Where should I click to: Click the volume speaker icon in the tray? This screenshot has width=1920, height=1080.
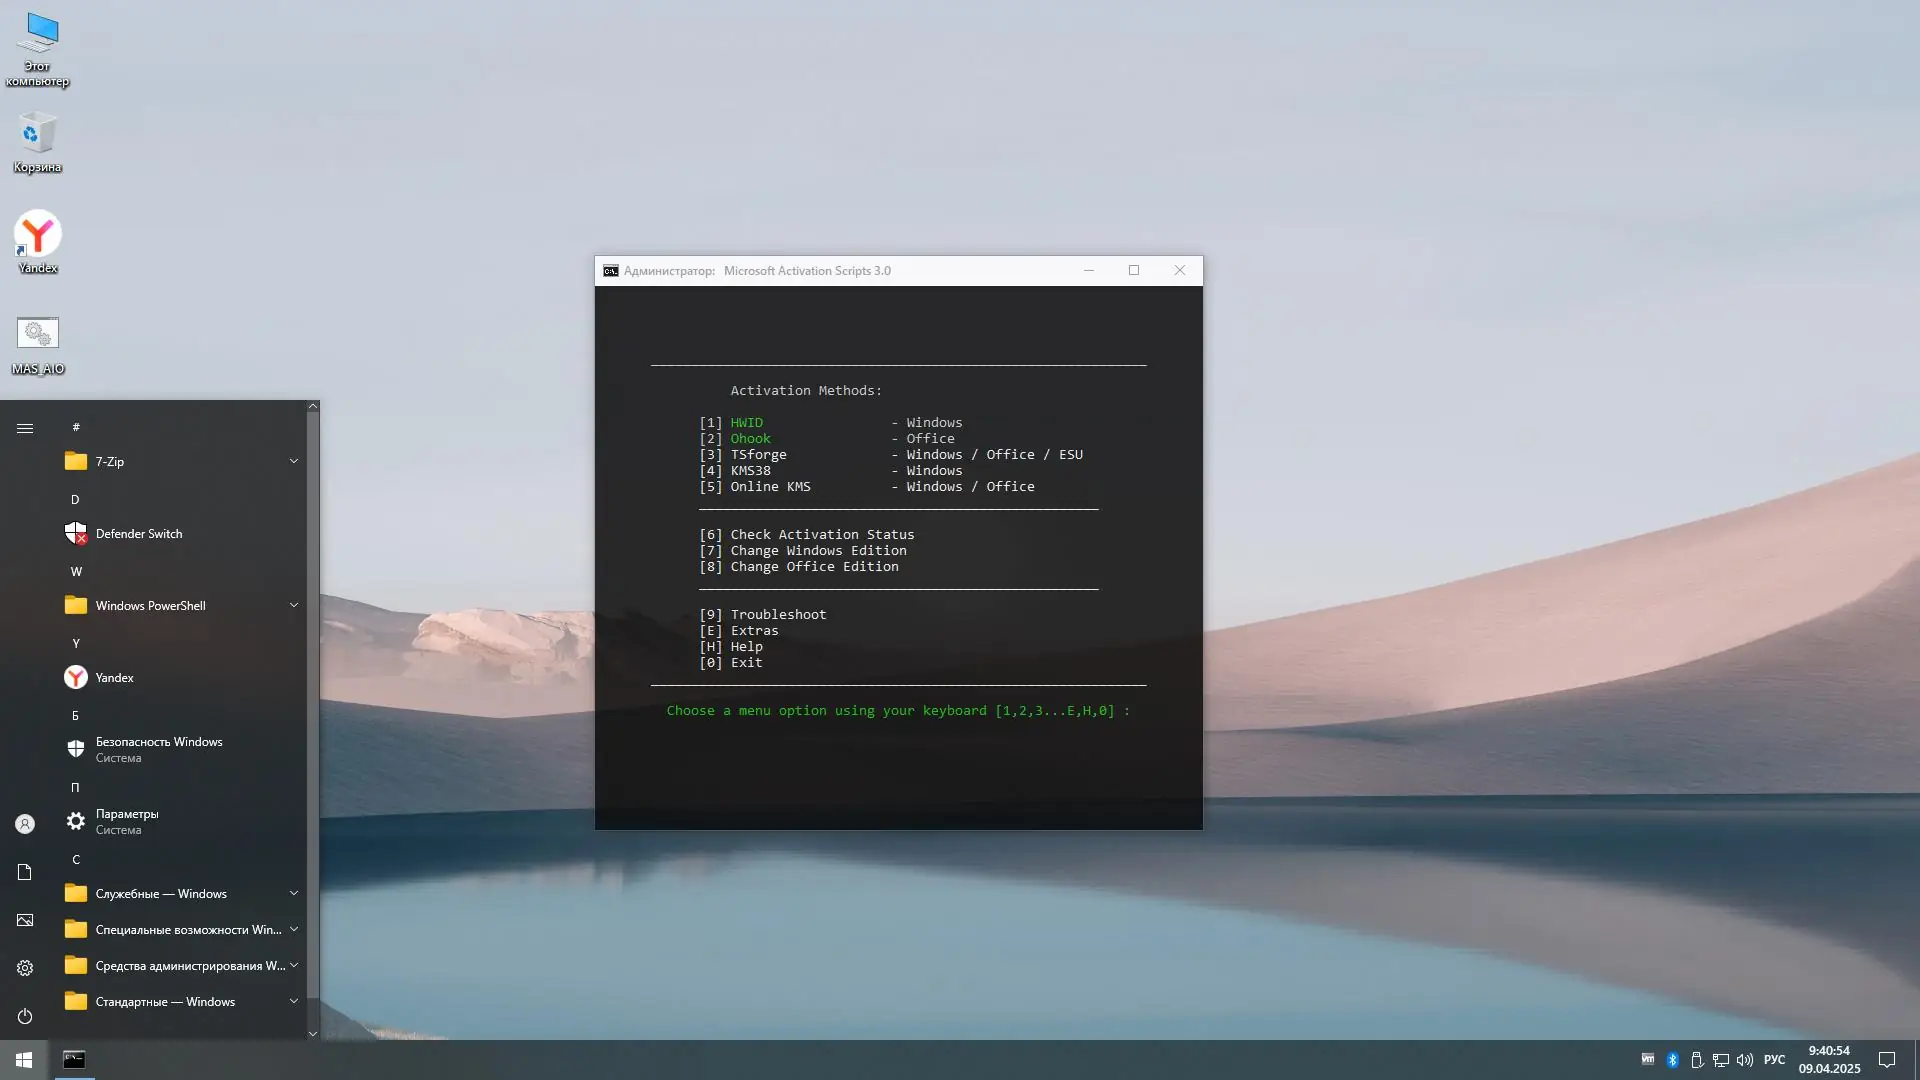pyautogui.click(x=1744, y=1060)
